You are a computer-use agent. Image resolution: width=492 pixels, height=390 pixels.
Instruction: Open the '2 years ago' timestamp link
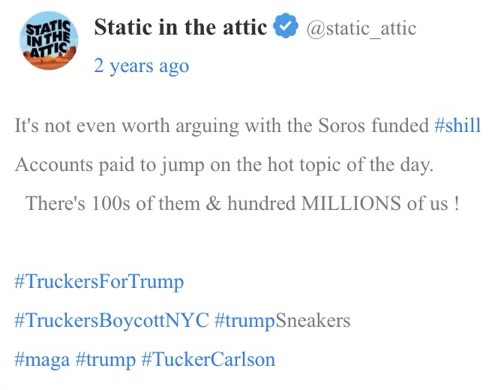[141, 66]
